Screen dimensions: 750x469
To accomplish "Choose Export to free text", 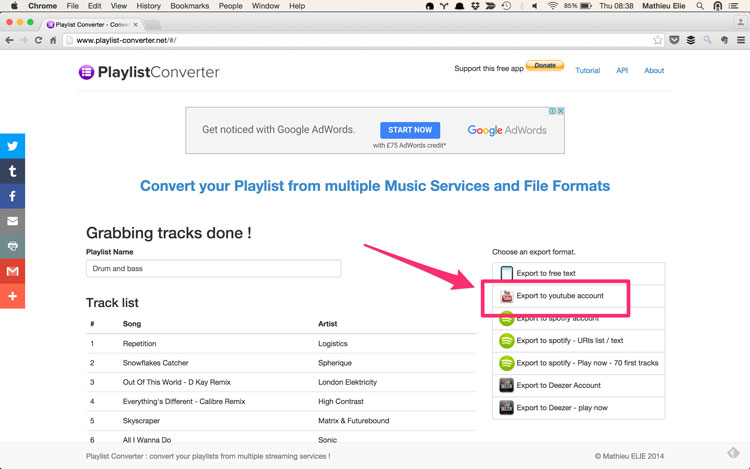I will point(578,273).
